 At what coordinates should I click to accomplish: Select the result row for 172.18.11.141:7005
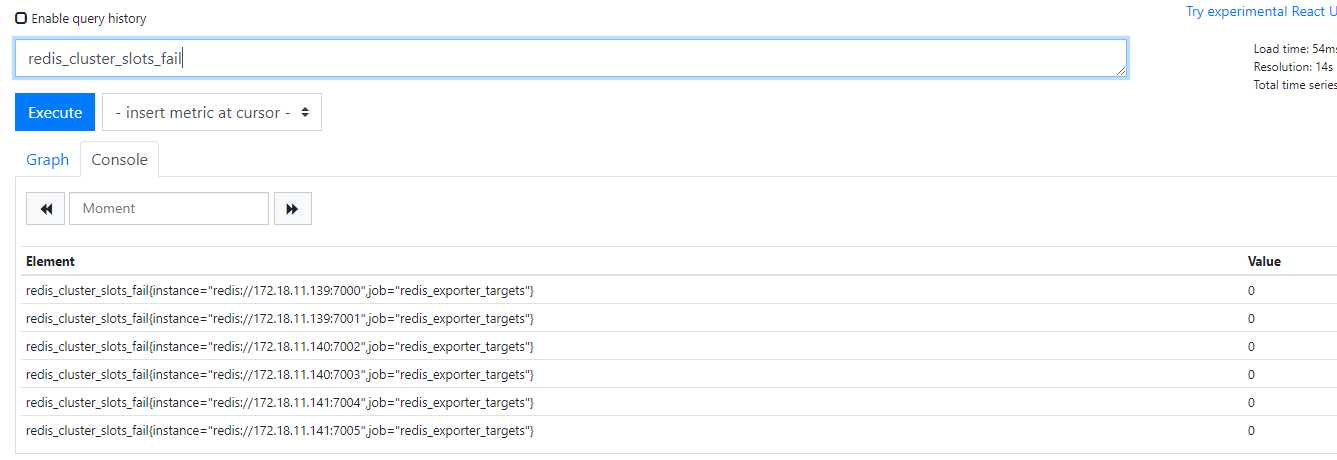point(676,430)
